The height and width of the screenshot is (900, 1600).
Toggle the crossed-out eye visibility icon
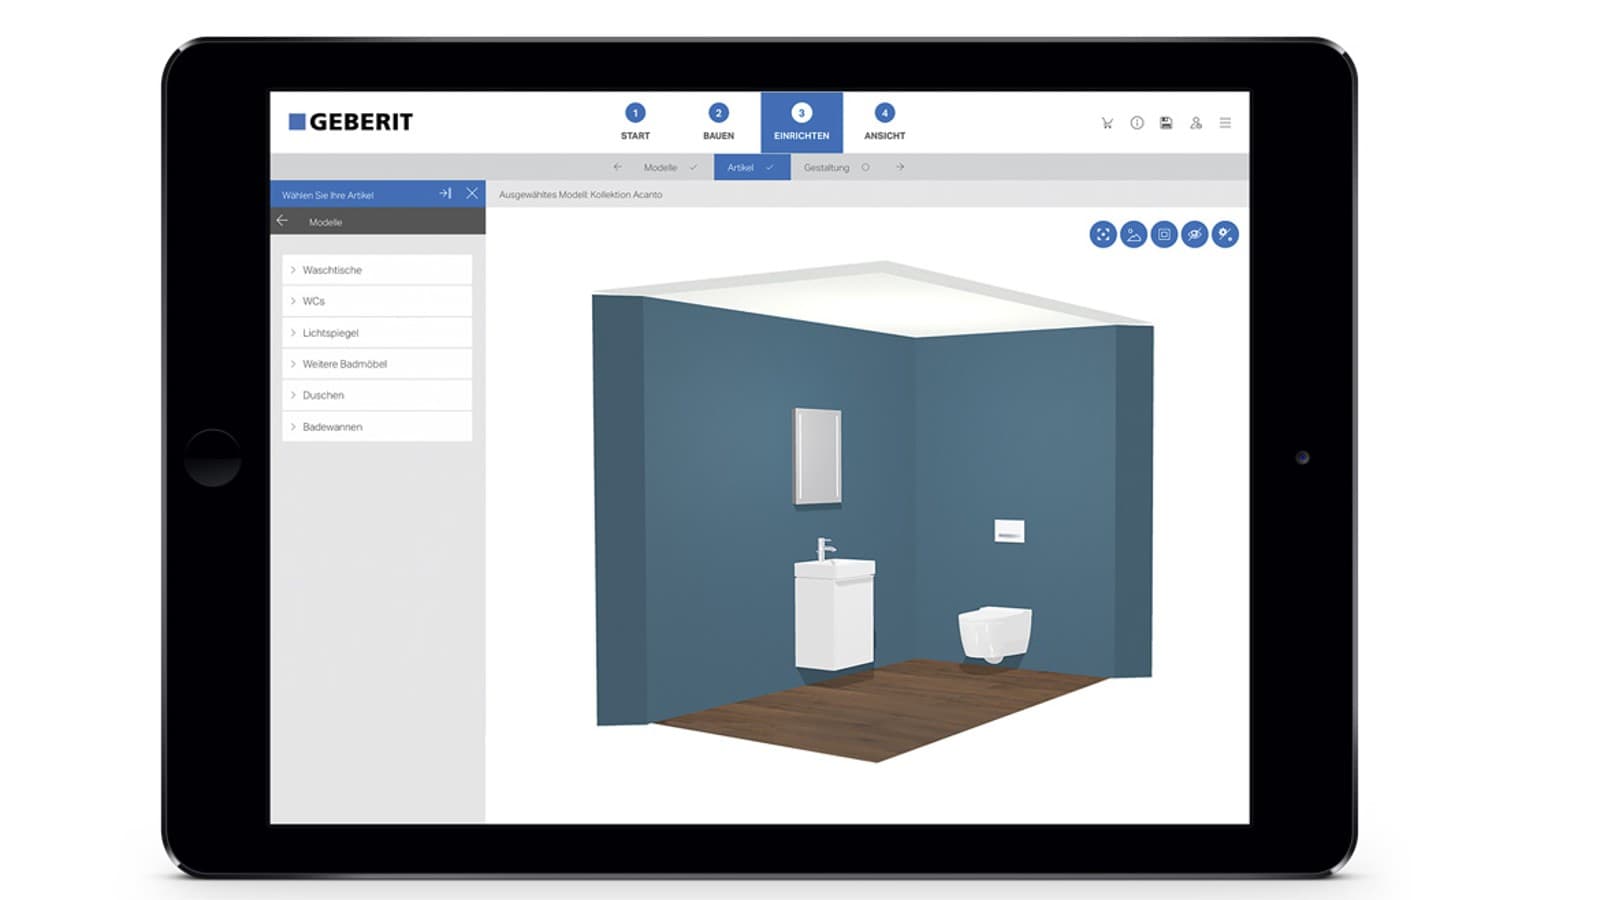[1194, 235]
